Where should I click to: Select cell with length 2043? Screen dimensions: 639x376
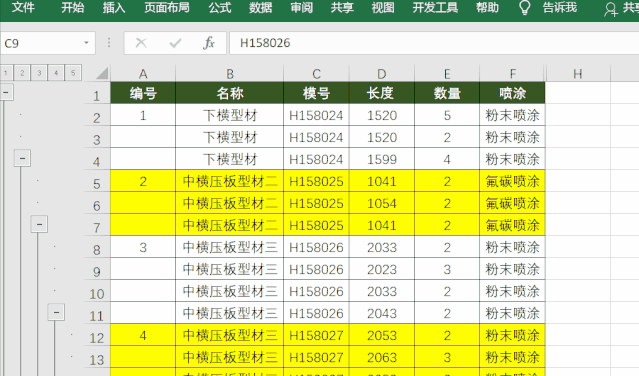point(382,313)
